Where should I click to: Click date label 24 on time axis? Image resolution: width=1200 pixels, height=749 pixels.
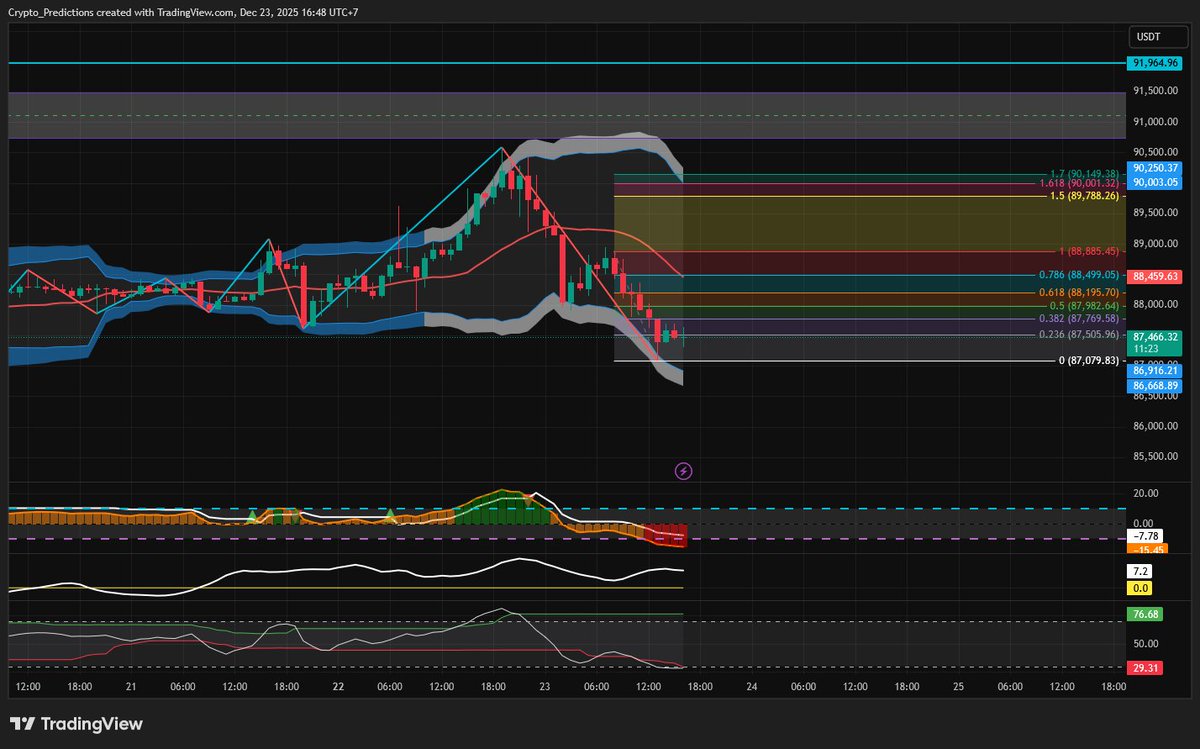click(x=752, y=687)
